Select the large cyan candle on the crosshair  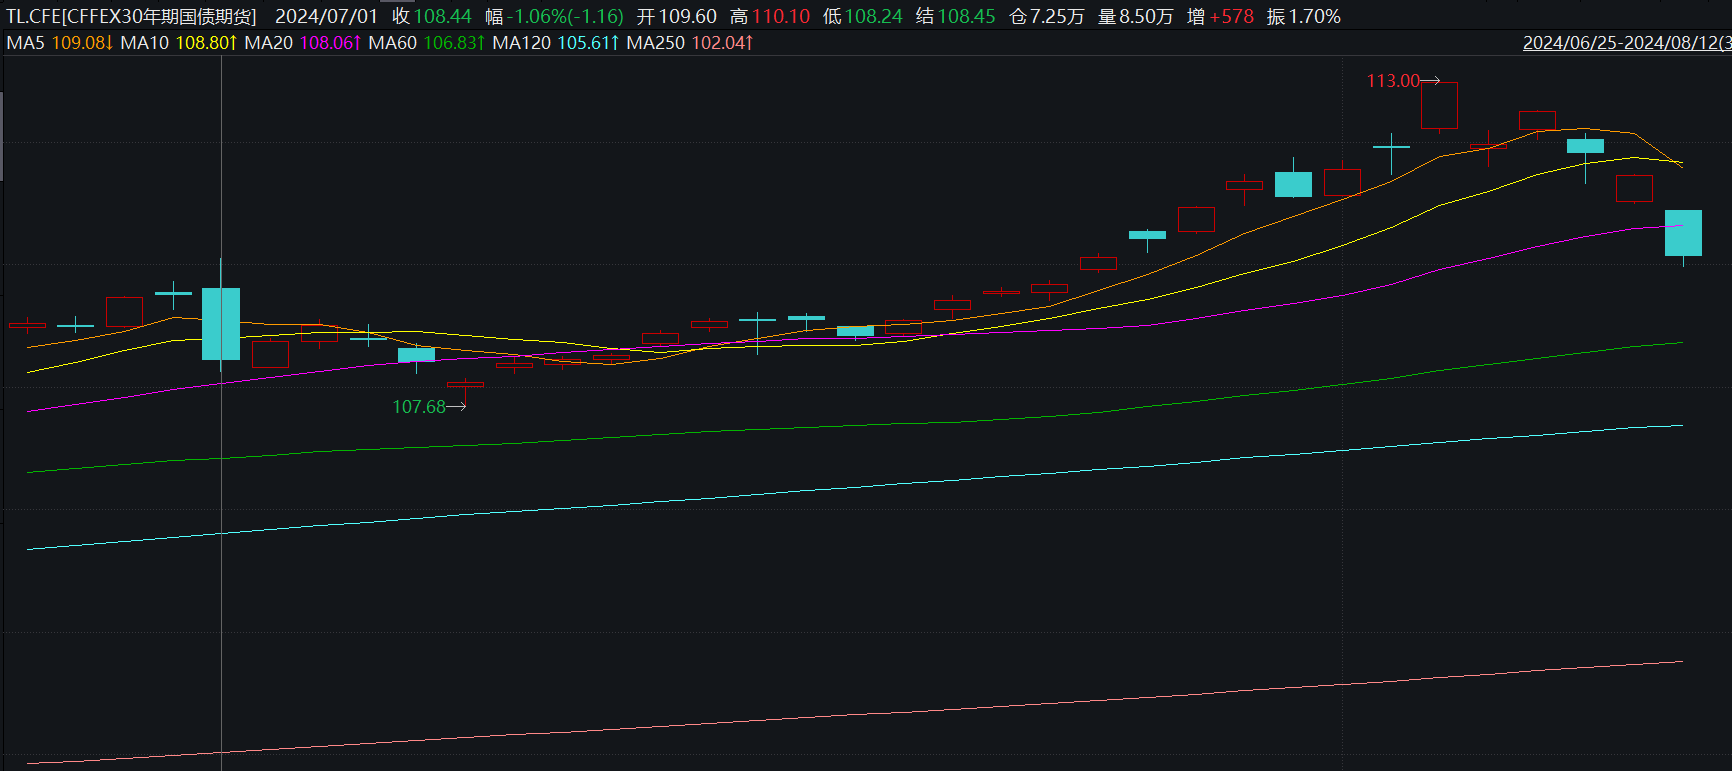click(221, 323)
